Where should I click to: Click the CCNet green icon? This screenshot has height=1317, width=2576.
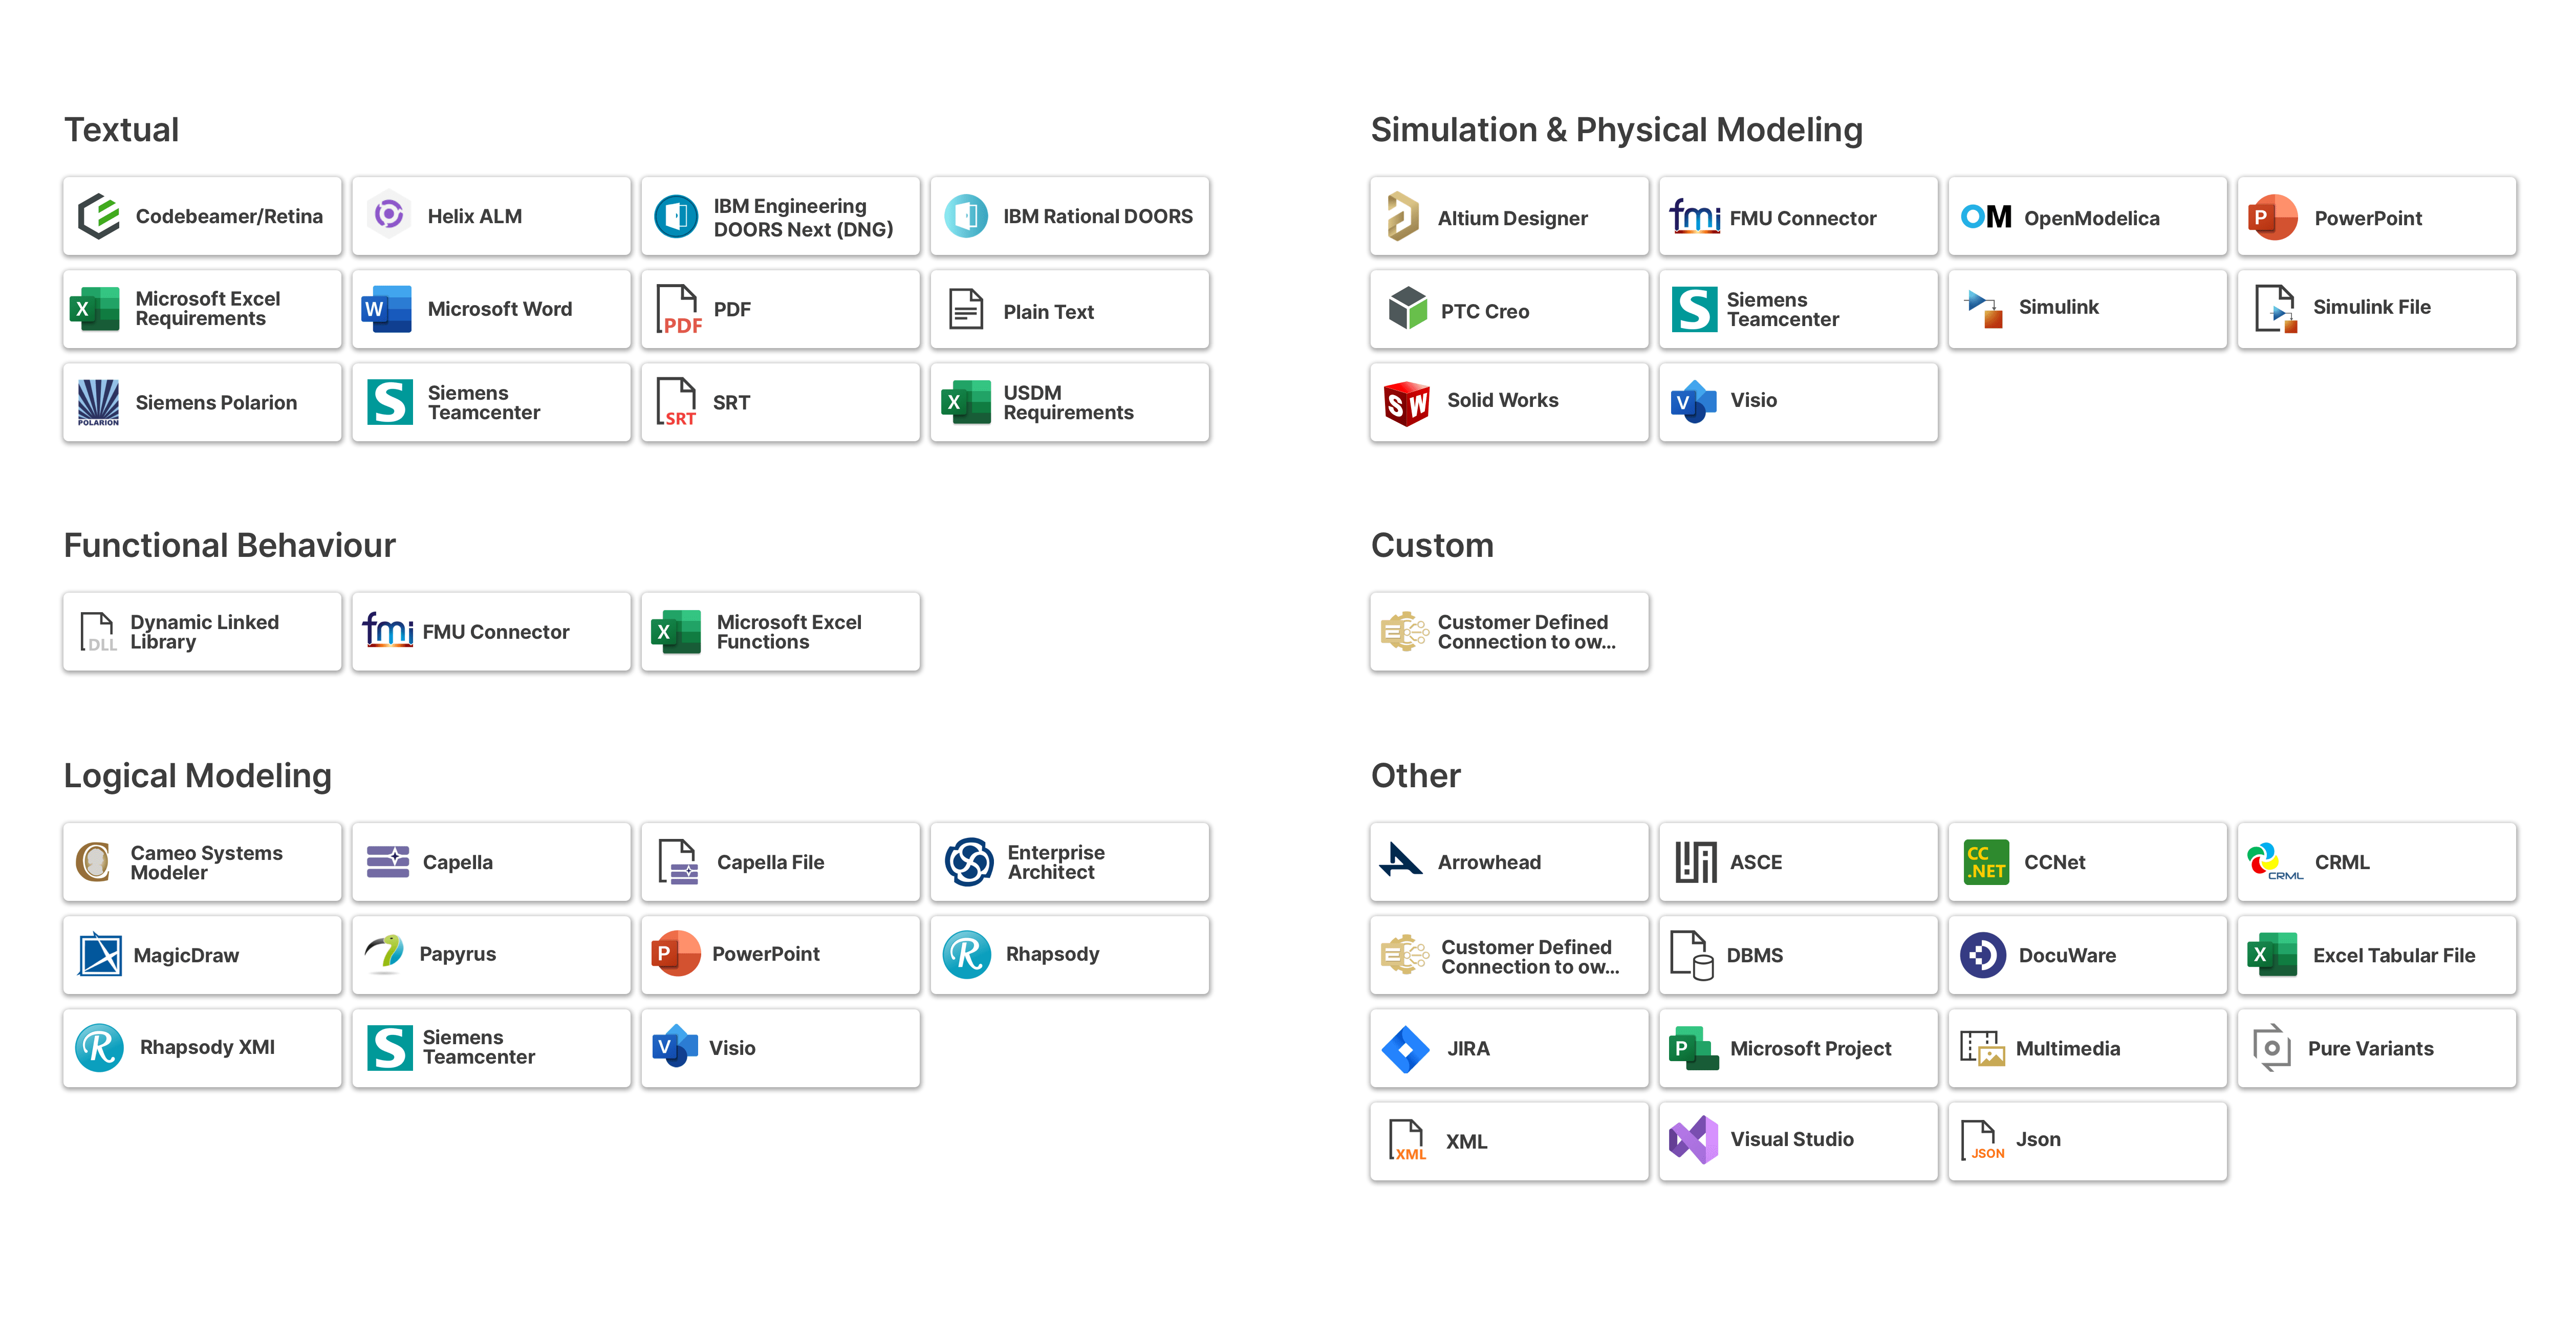(1986, 861)
